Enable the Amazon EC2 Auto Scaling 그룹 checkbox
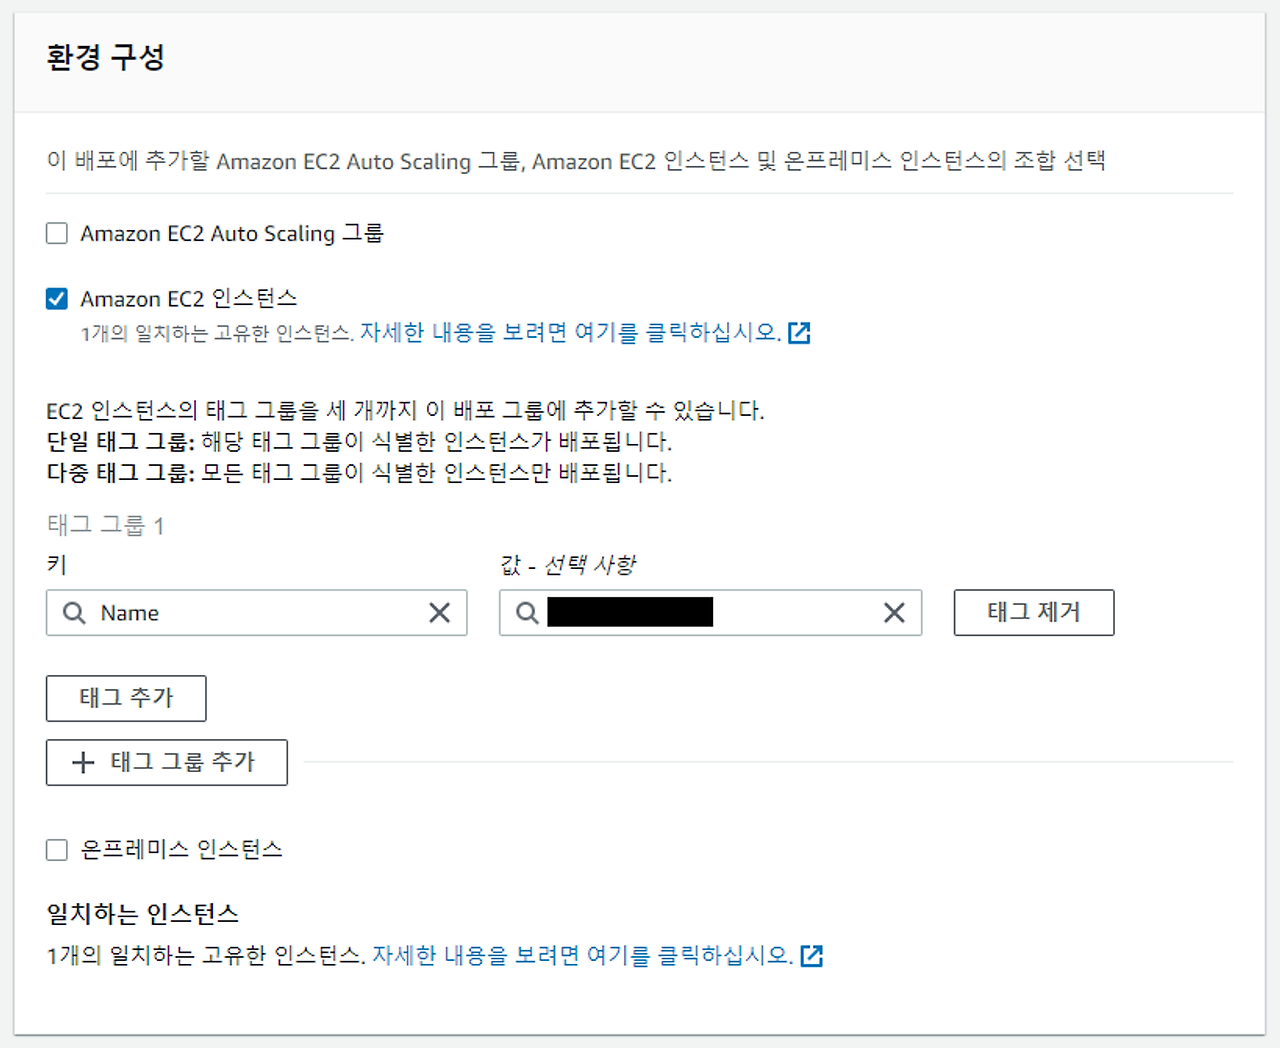The width and height of the screenshot is (1280, 1048). tap(57, 233)
